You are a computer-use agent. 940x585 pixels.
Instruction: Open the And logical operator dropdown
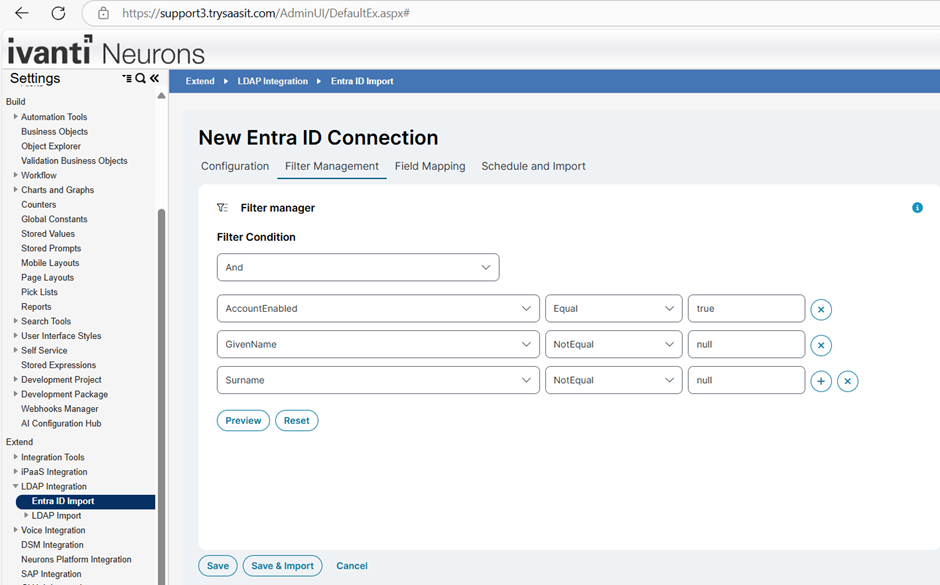357,267
